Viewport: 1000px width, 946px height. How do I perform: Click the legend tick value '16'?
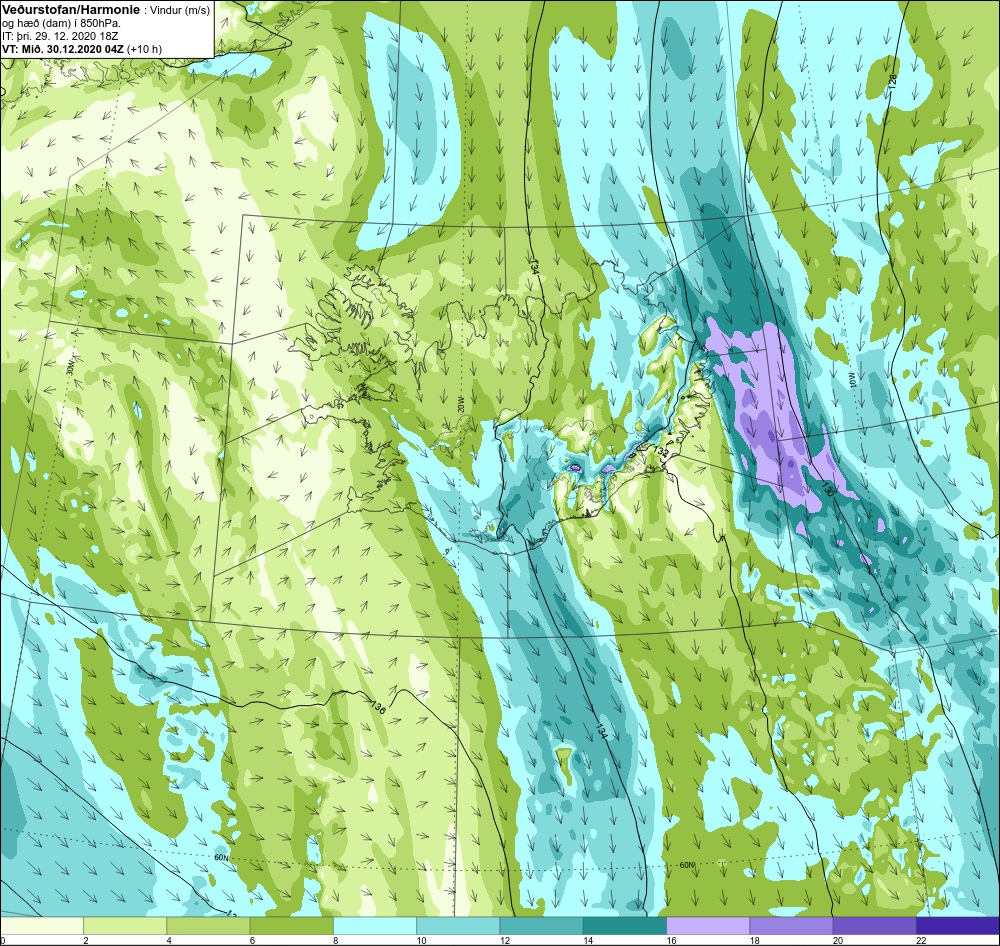pos(670,940)
